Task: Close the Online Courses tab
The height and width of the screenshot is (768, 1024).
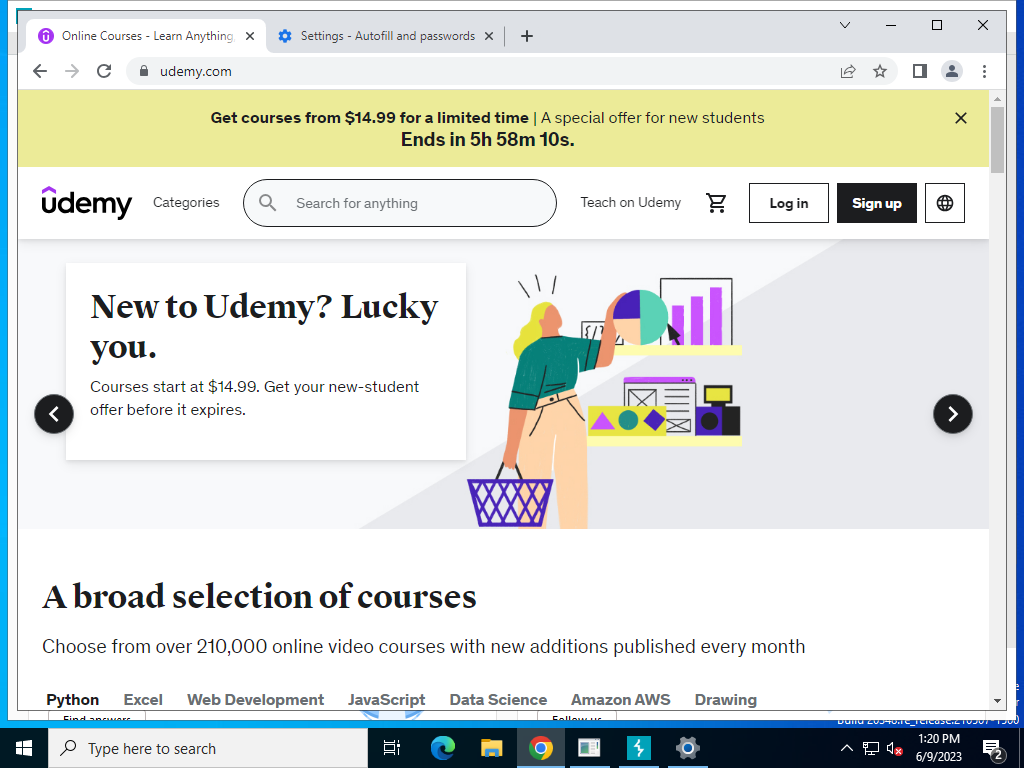Action: 250,36
